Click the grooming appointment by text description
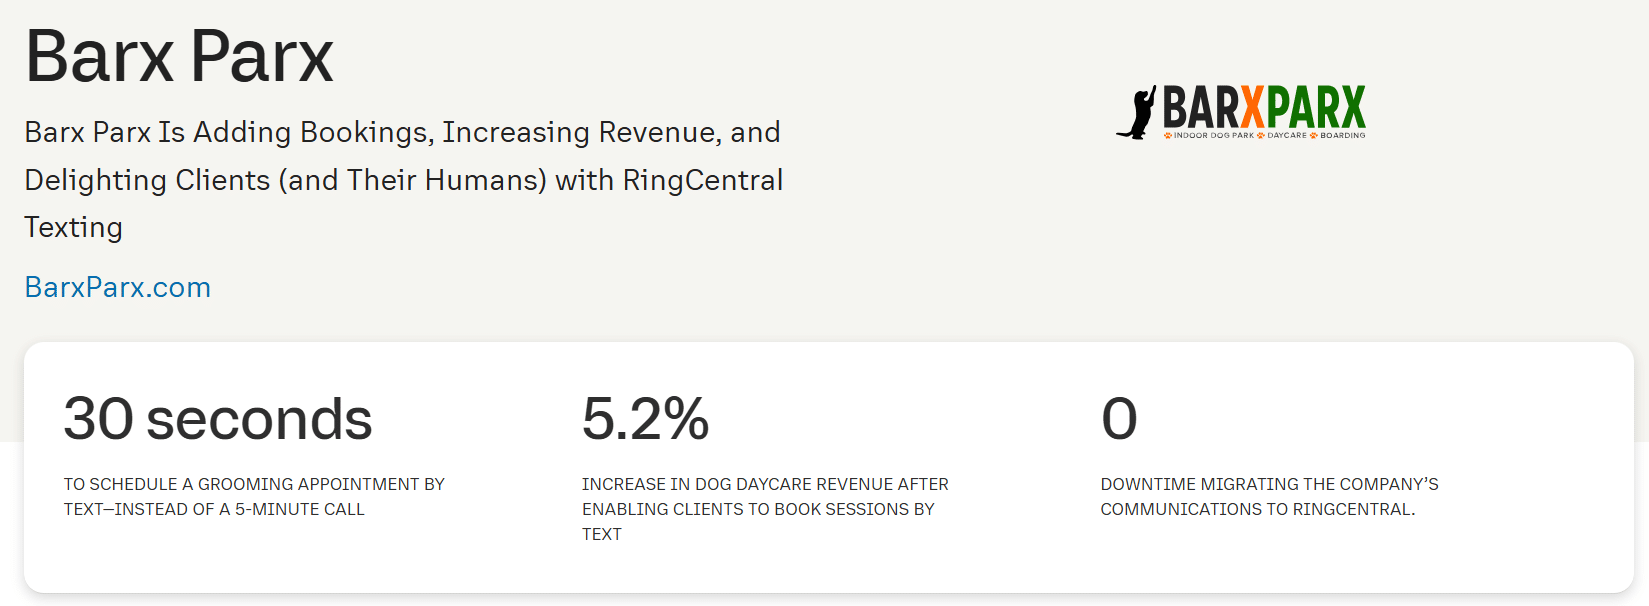1649x606 pixels. (254, 496)
